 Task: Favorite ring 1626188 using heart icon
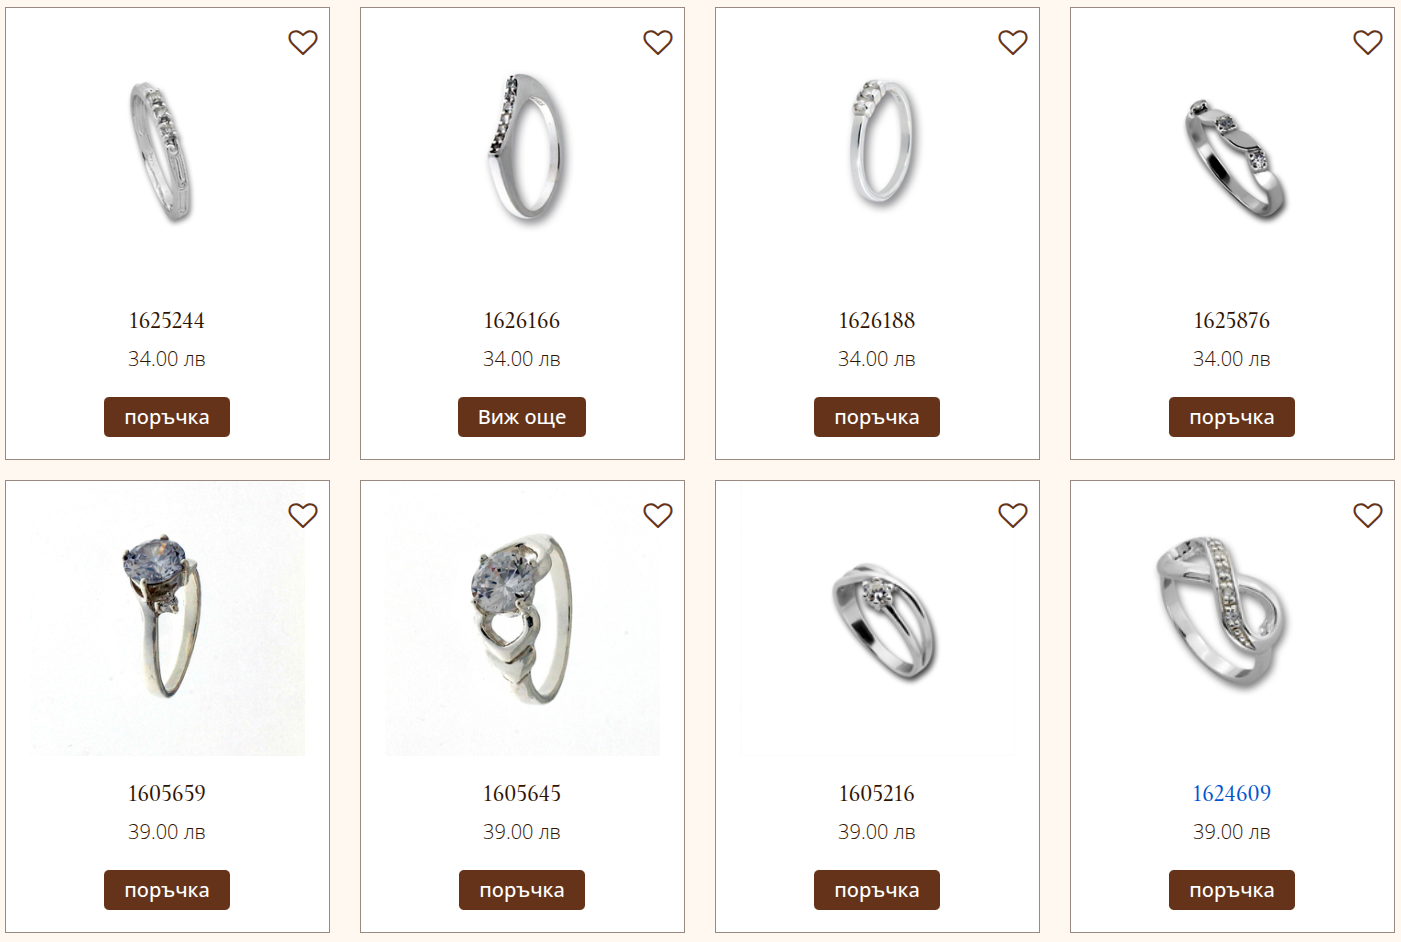pyautogui.click(x=1013, y=42)
